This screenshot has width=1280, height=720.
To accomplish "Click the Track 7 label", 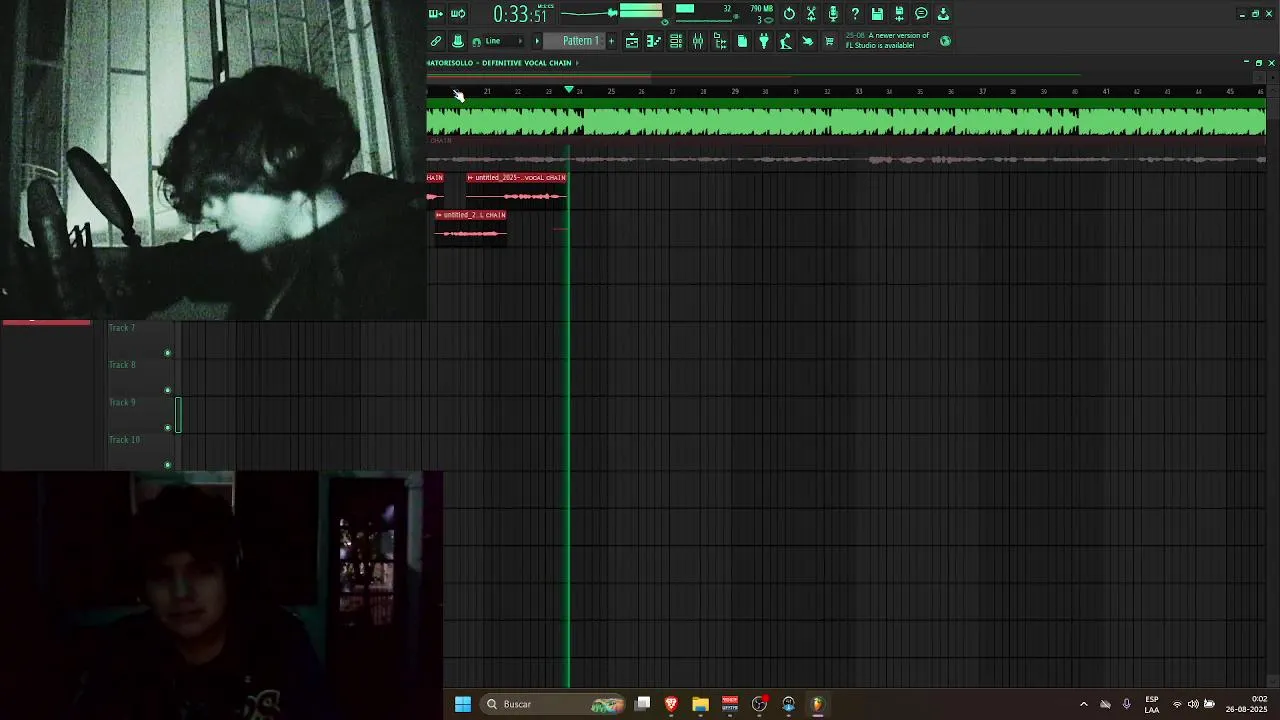I will (121, 328).
